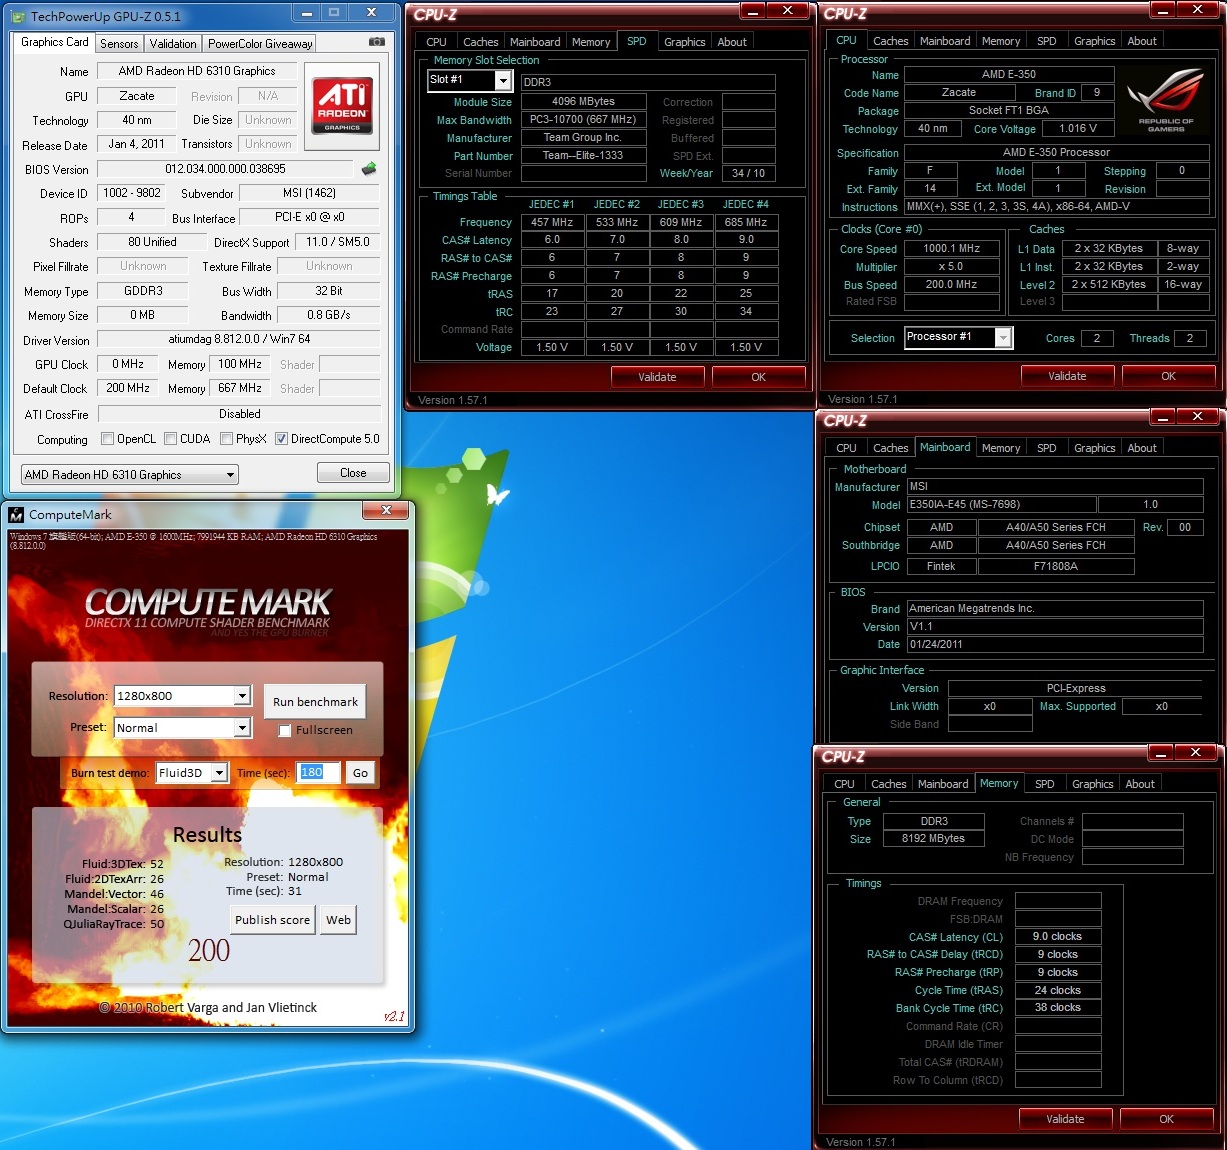Open the PowerColor Giveaway tab

click(x=260, y=44)
